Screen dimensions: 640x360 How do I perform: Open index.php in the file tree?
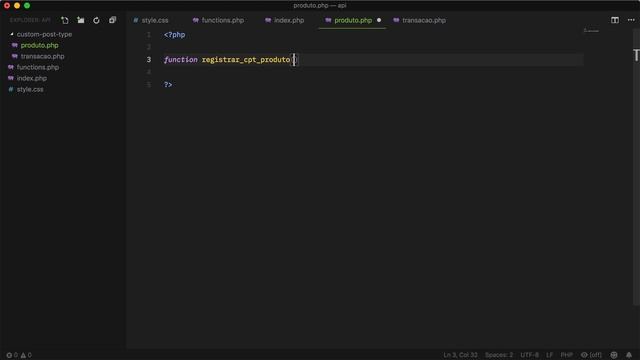click(31, 78)
